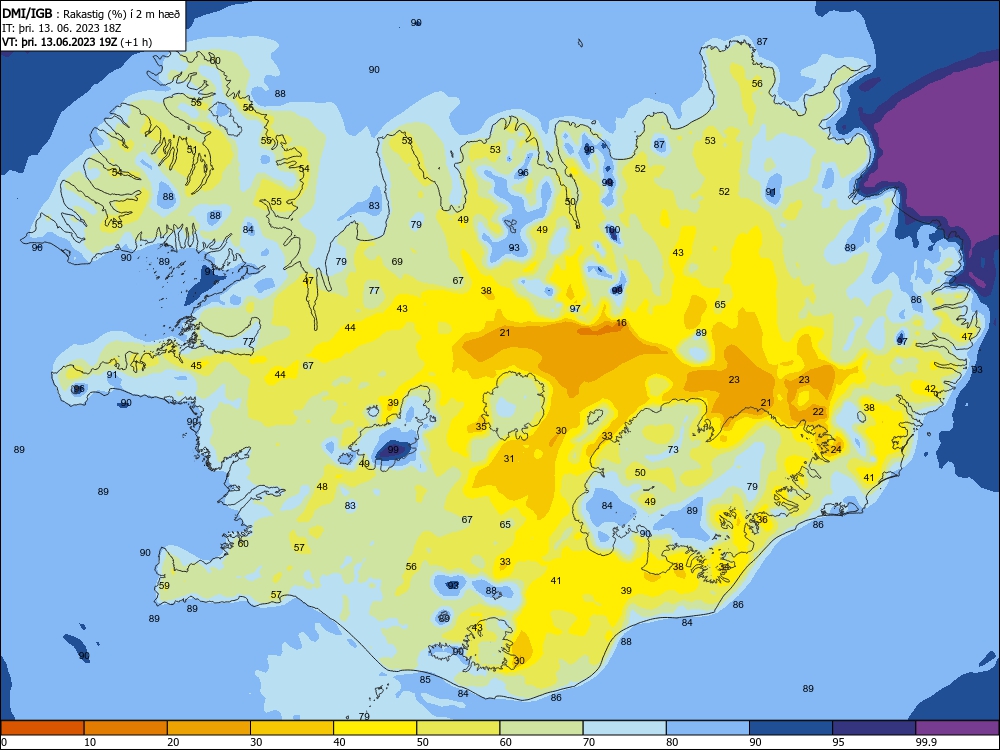
Task: Select the map value '35' beside the glacier
Action: tap(482, 427)
